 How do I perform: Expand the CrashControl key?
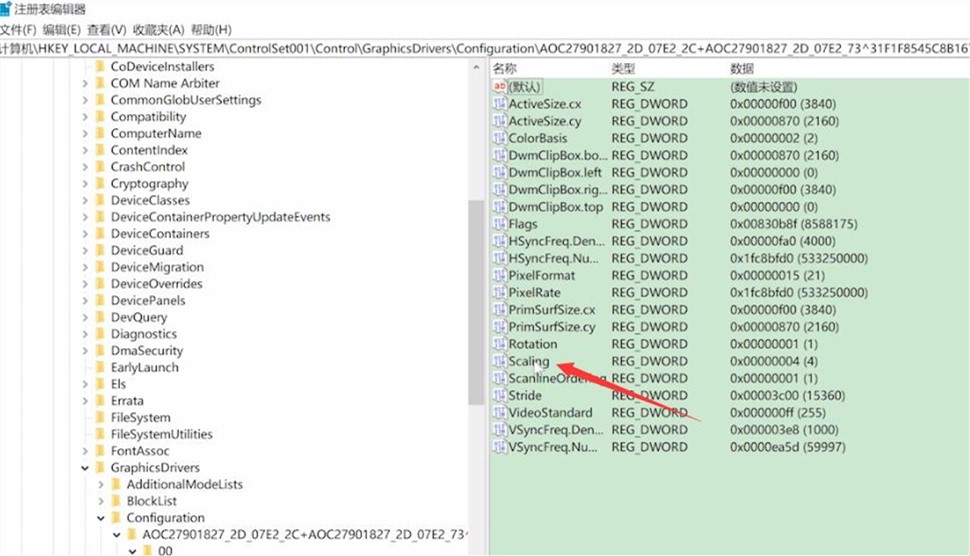click(x=85, y=166)
